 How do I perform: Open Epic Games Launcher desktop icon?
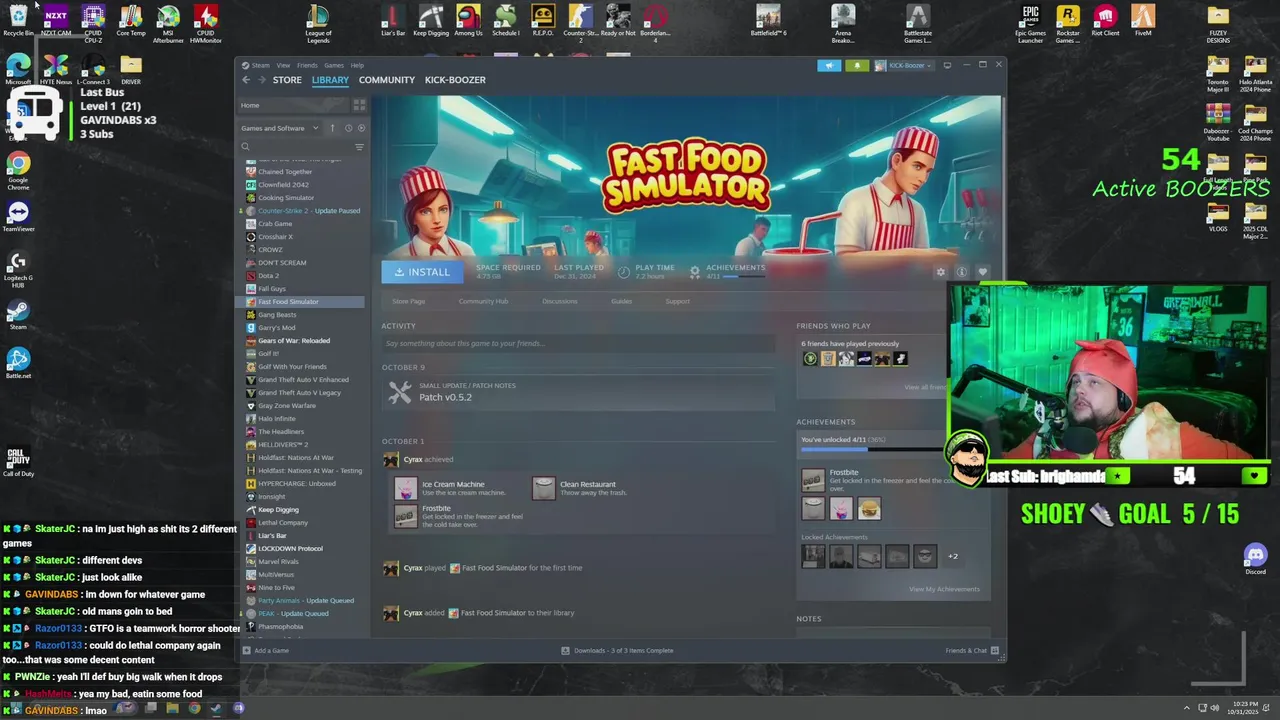click(1030, 24)
